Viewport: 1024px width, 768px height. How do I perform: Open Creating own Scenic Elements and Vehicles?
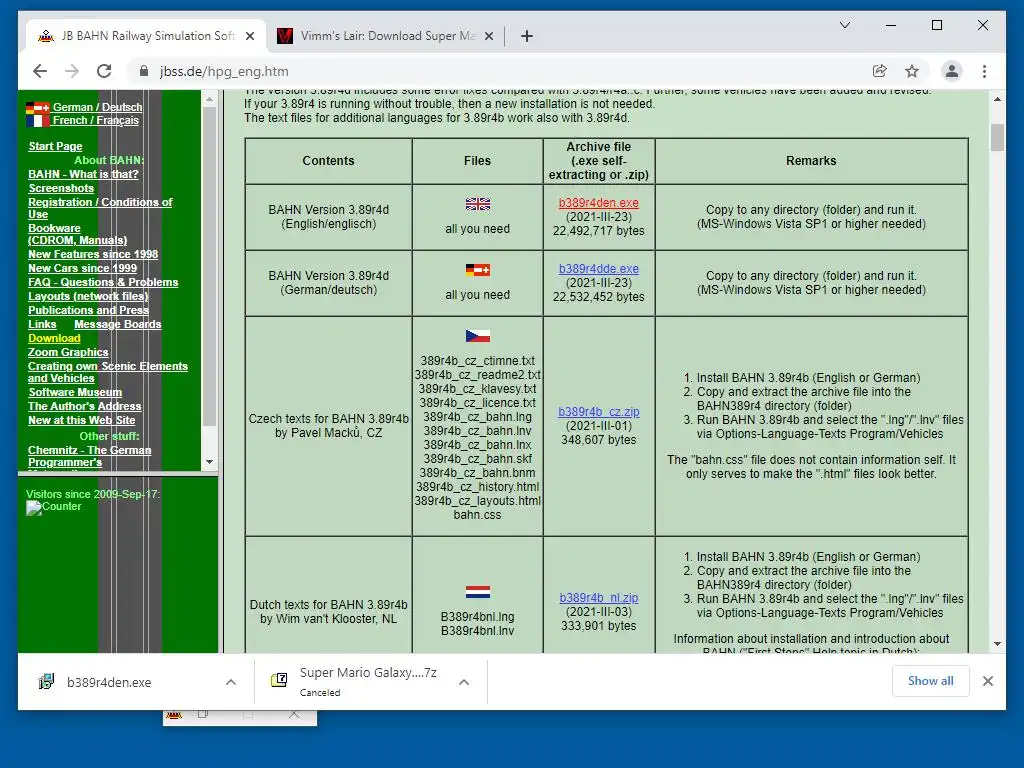(108, 372)
